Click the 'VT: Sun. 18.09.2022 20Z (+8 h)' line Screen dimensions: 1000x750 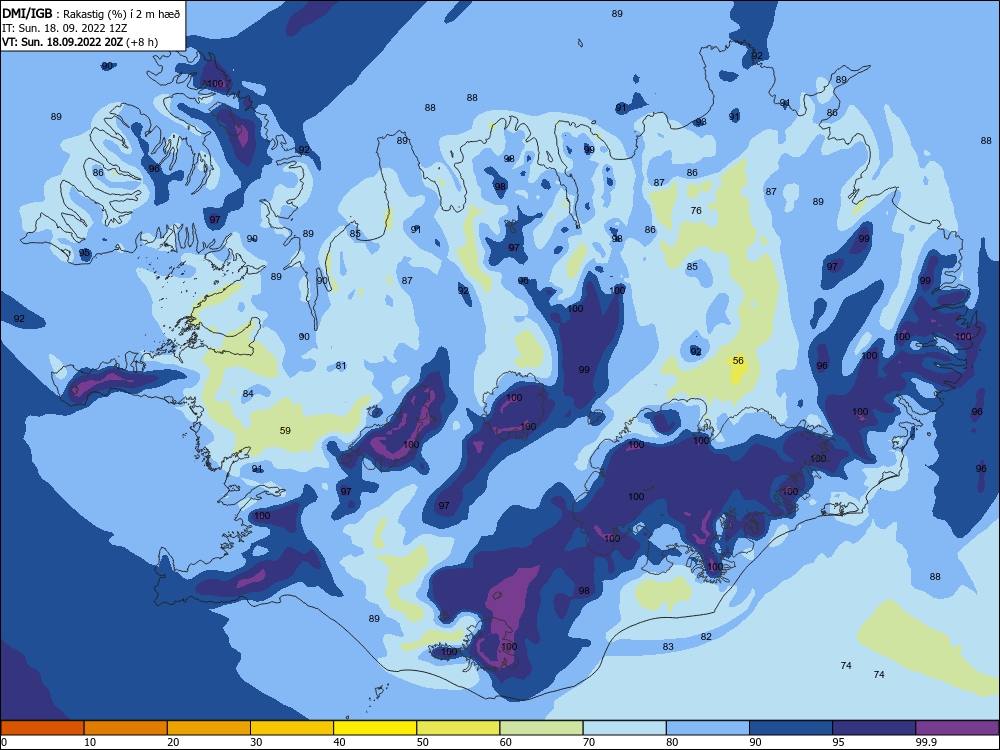point(80,42)
